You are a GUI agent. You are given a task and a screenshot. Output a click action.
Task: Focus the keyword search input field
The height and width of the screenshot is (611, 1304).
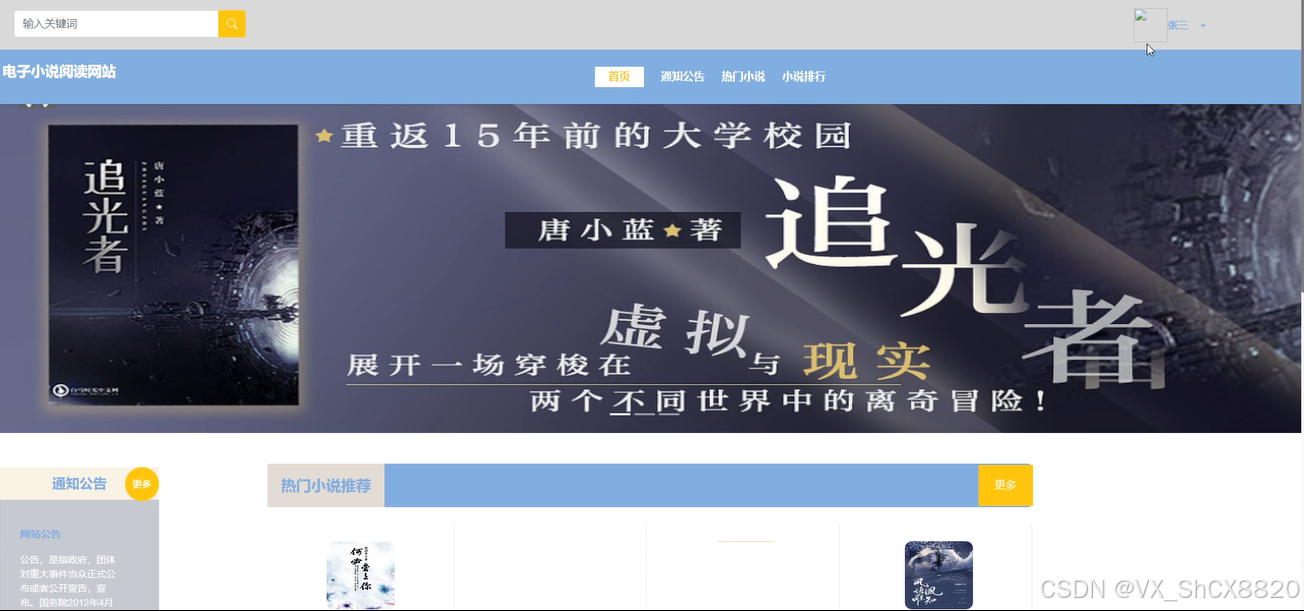point(116,24)
